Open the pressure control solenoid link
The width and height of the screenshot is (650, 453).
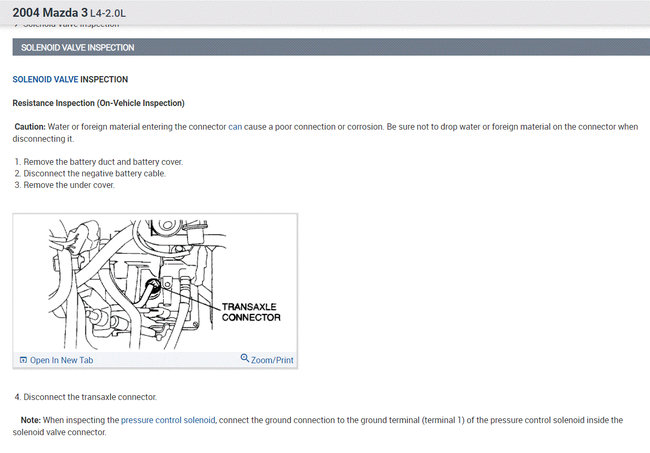[x=168, y=420]
